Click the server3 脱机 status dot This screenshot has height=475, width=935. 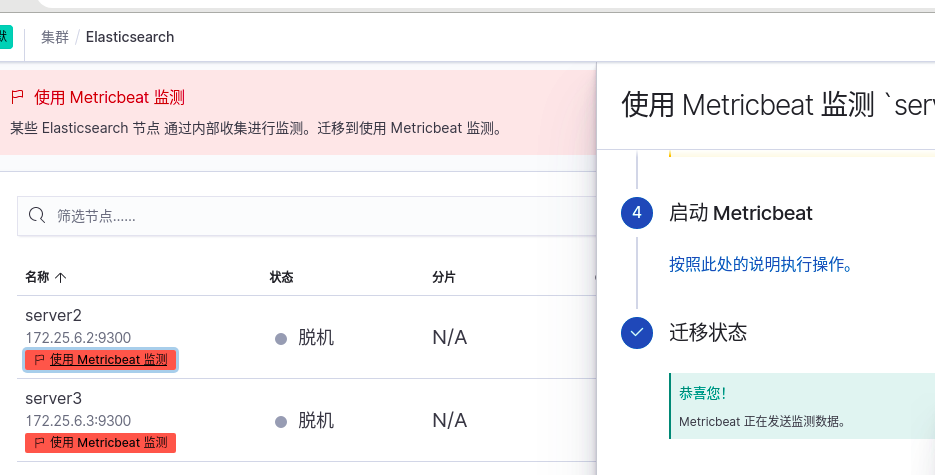pyautogui.click(x=281, y=422)
